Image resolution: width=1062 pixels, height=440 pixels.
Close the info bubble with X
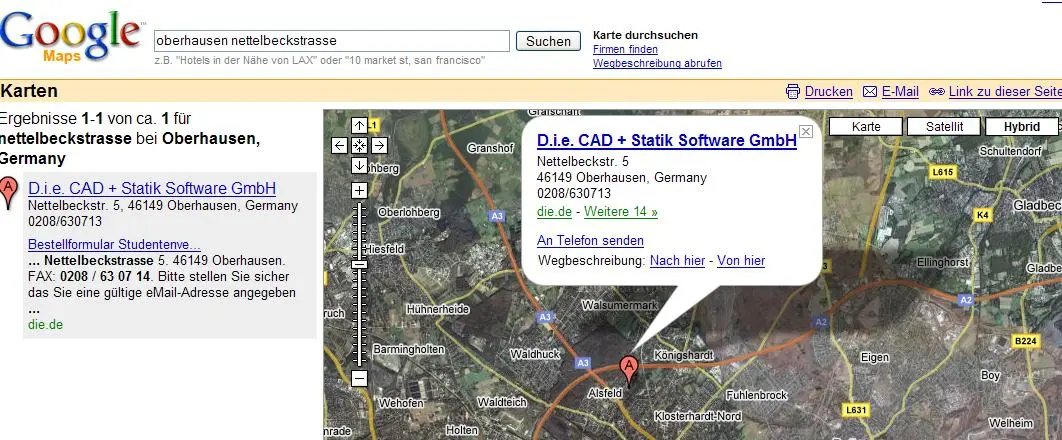(806, 132)
